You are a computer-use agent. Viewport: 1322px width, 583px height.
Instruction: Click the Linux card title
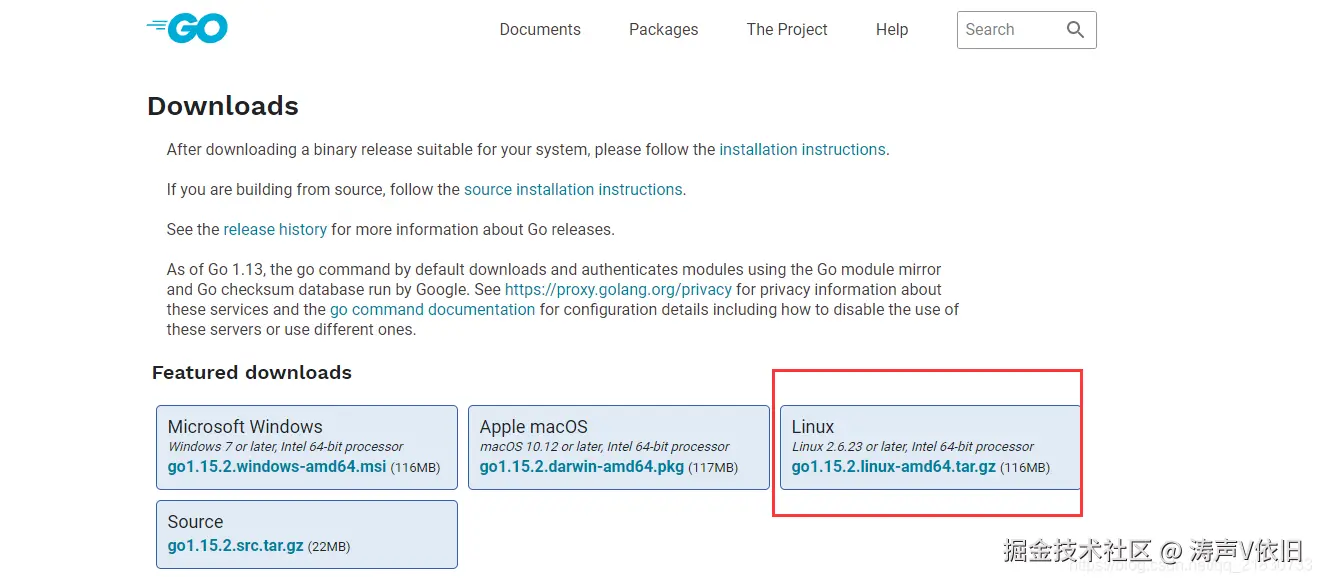813,426
